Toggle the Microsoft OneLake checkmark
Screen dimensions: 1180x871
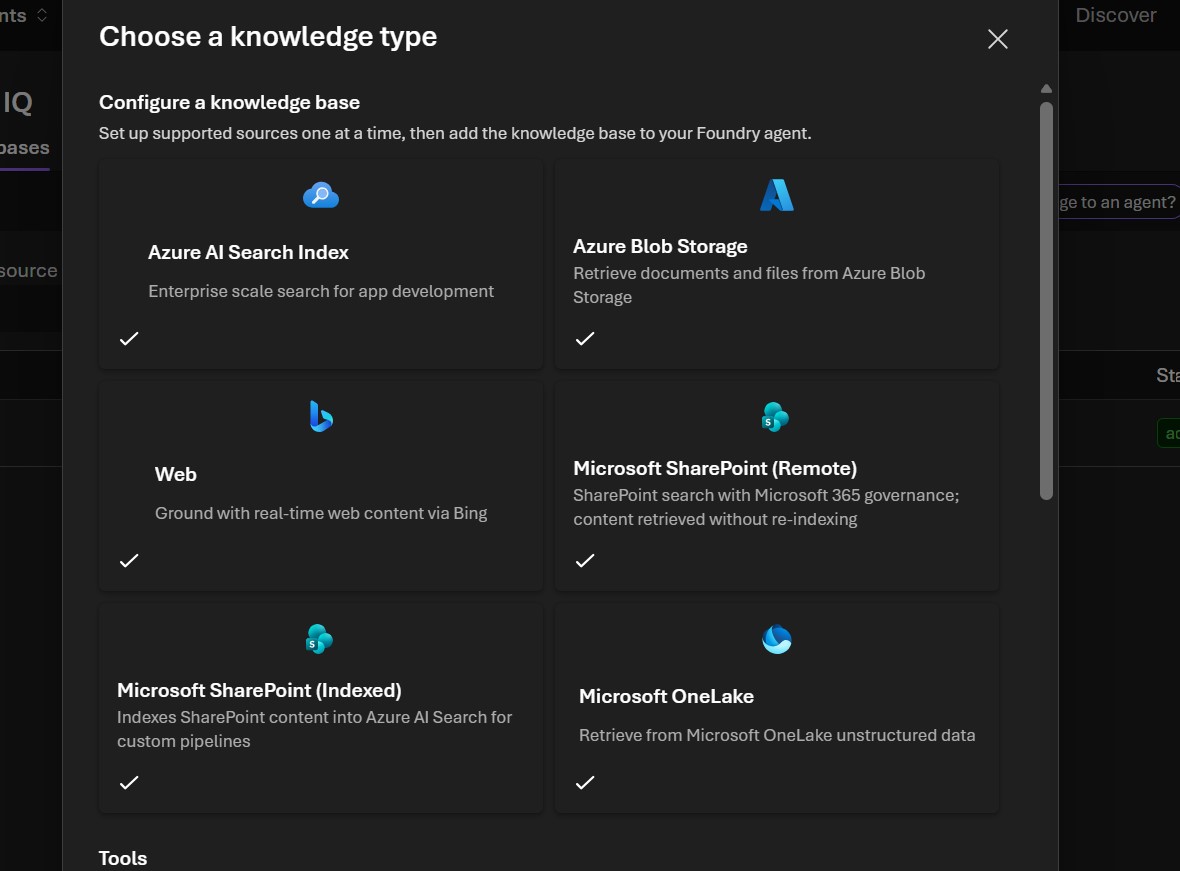coord(585,782)
